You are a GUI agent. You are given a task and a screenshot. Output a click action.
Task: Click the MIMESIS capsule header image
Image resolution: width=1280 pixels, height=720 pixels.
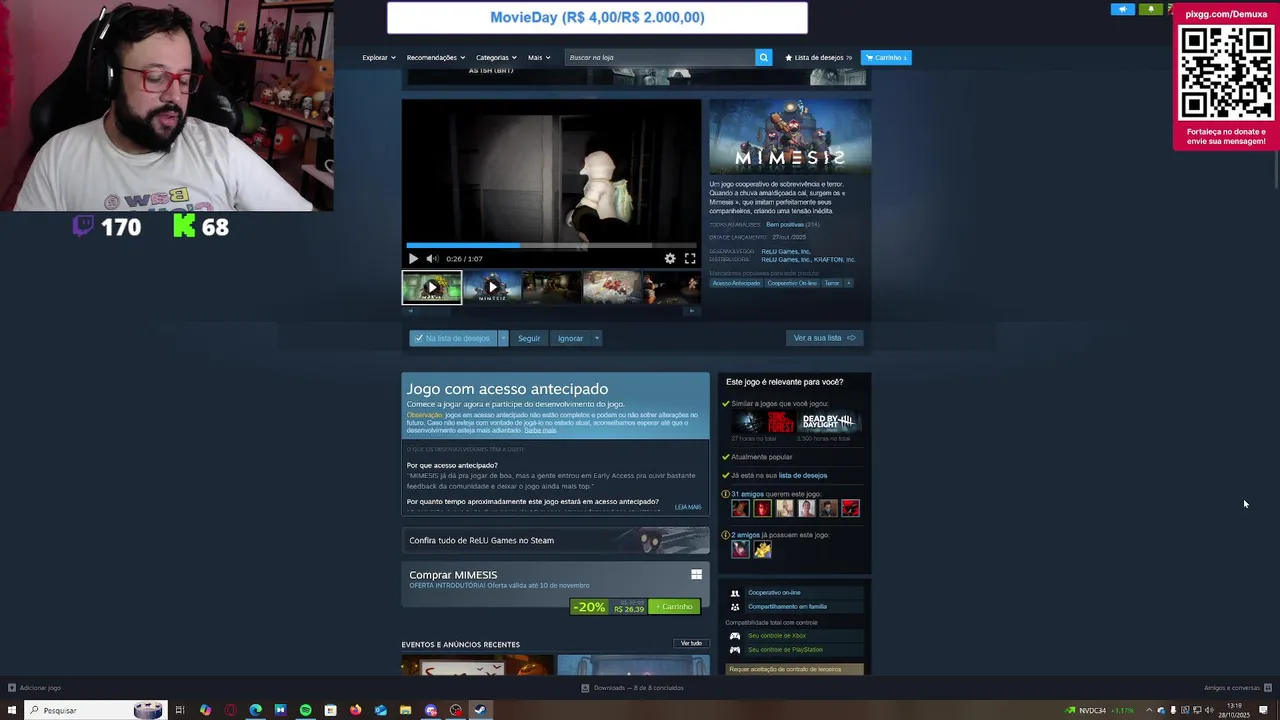point(790,136)
